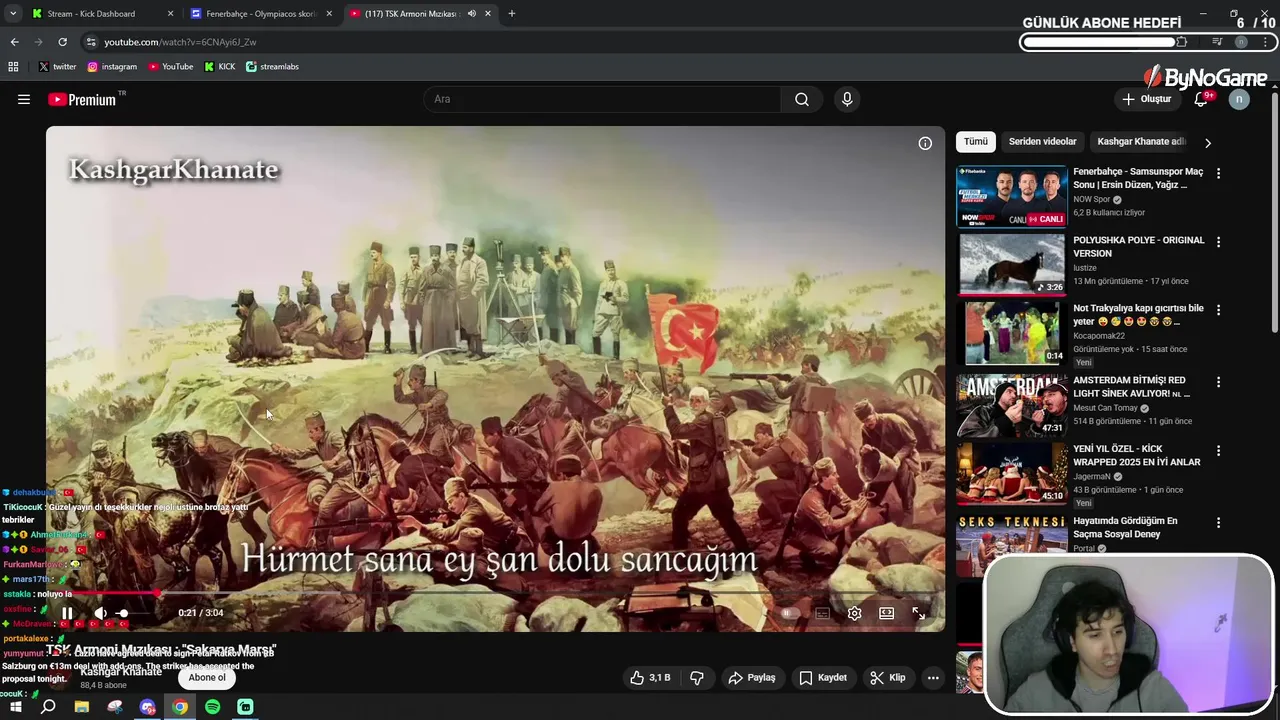Open the browser apps grid icon
Screen dimensions: 1280x720
pos(13,67)
